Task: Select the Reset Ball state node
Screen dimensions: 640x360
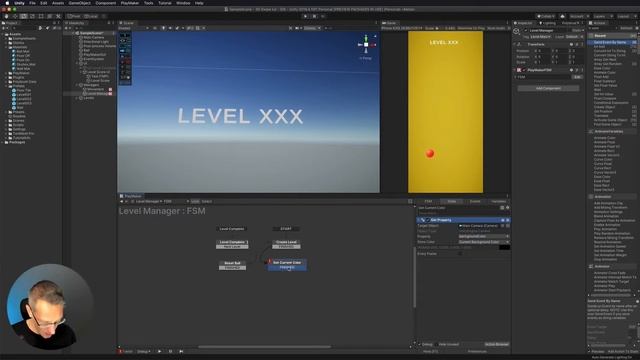Action: pyautogui.click(x=232, y=265)
